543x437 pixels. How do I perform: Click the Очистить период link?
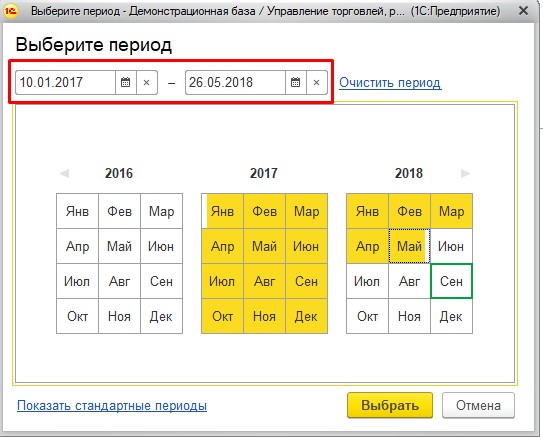[390, 83]
